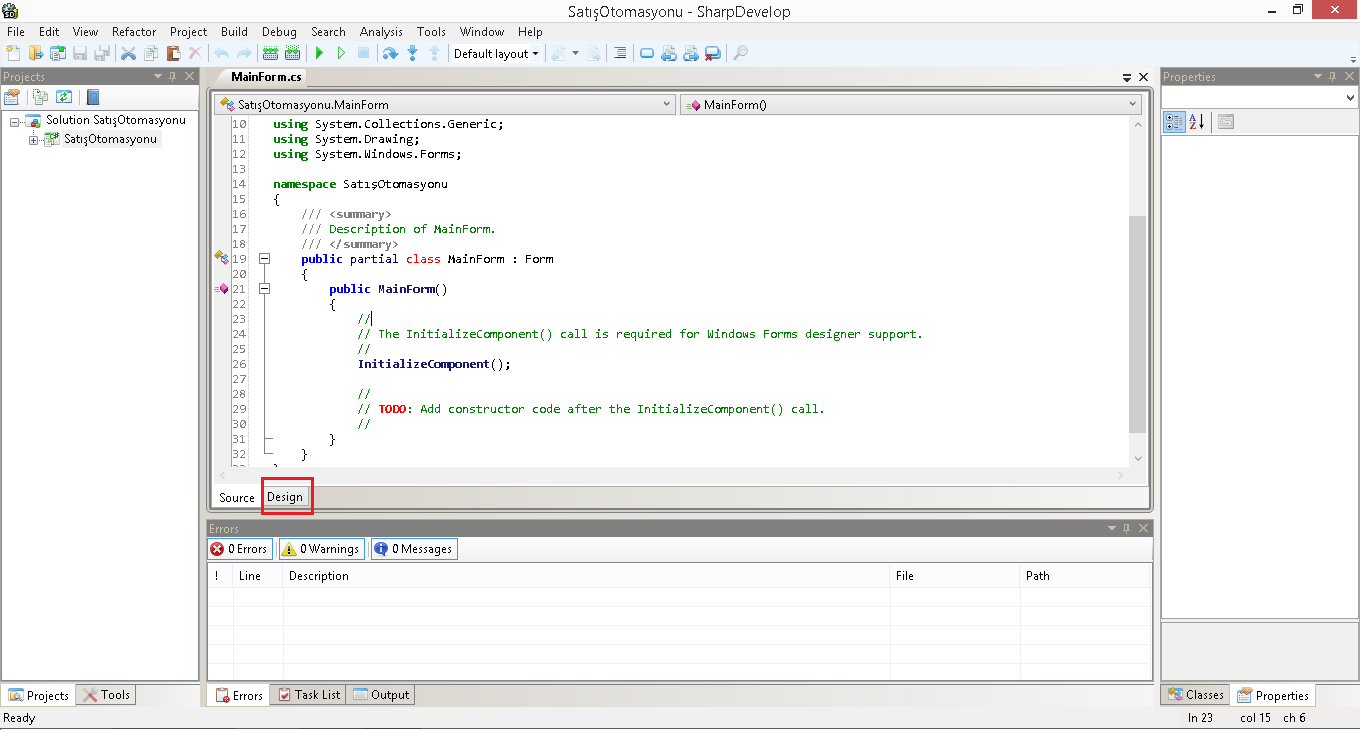Sort errors by the File column header
The height and width of the screenshot is (730, 1360).
(x=954, y=576)
